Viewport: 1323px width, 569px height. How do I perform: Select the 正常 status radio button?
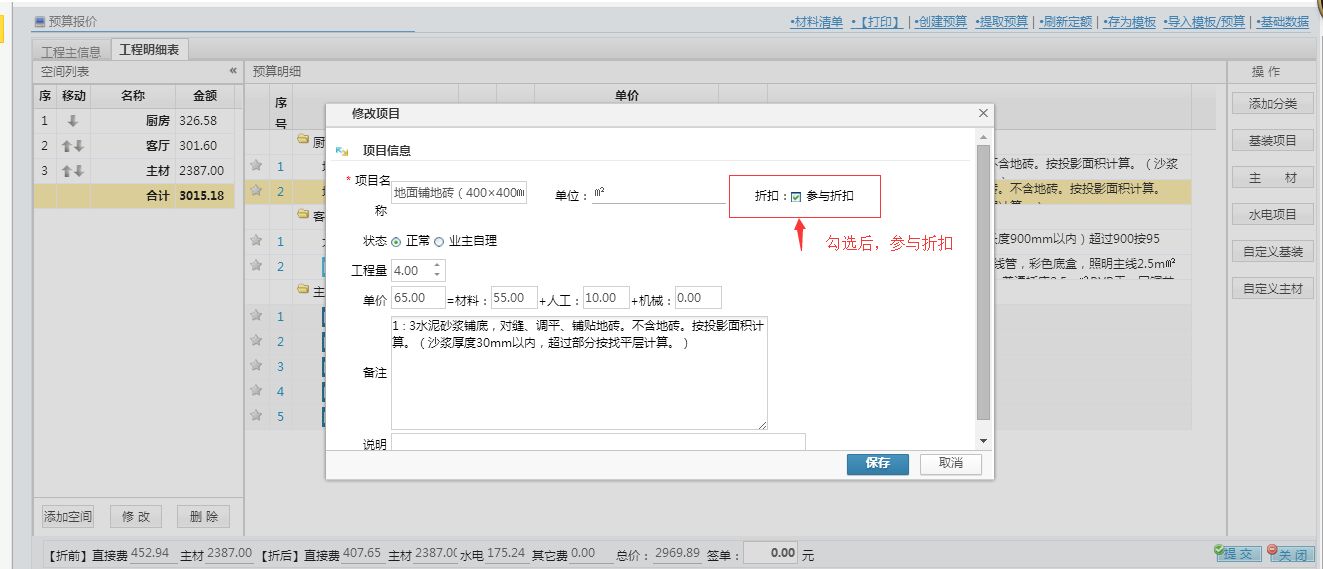pyautogui.click(x=396, y=242)
